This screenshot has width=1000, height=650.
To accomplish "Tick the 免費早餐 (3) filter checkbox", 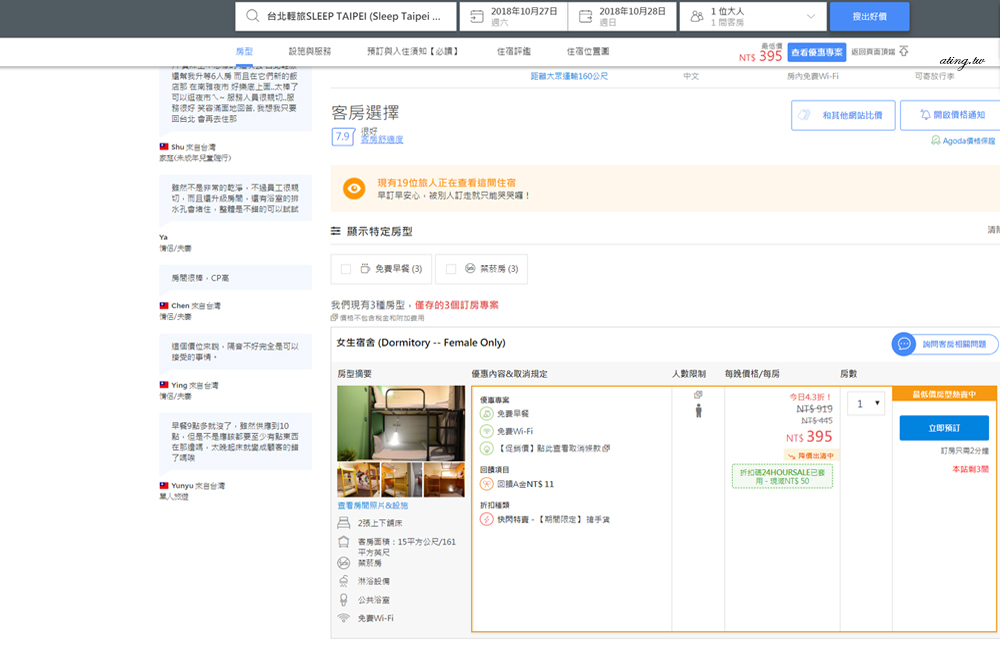I will (x=346, y=269).
